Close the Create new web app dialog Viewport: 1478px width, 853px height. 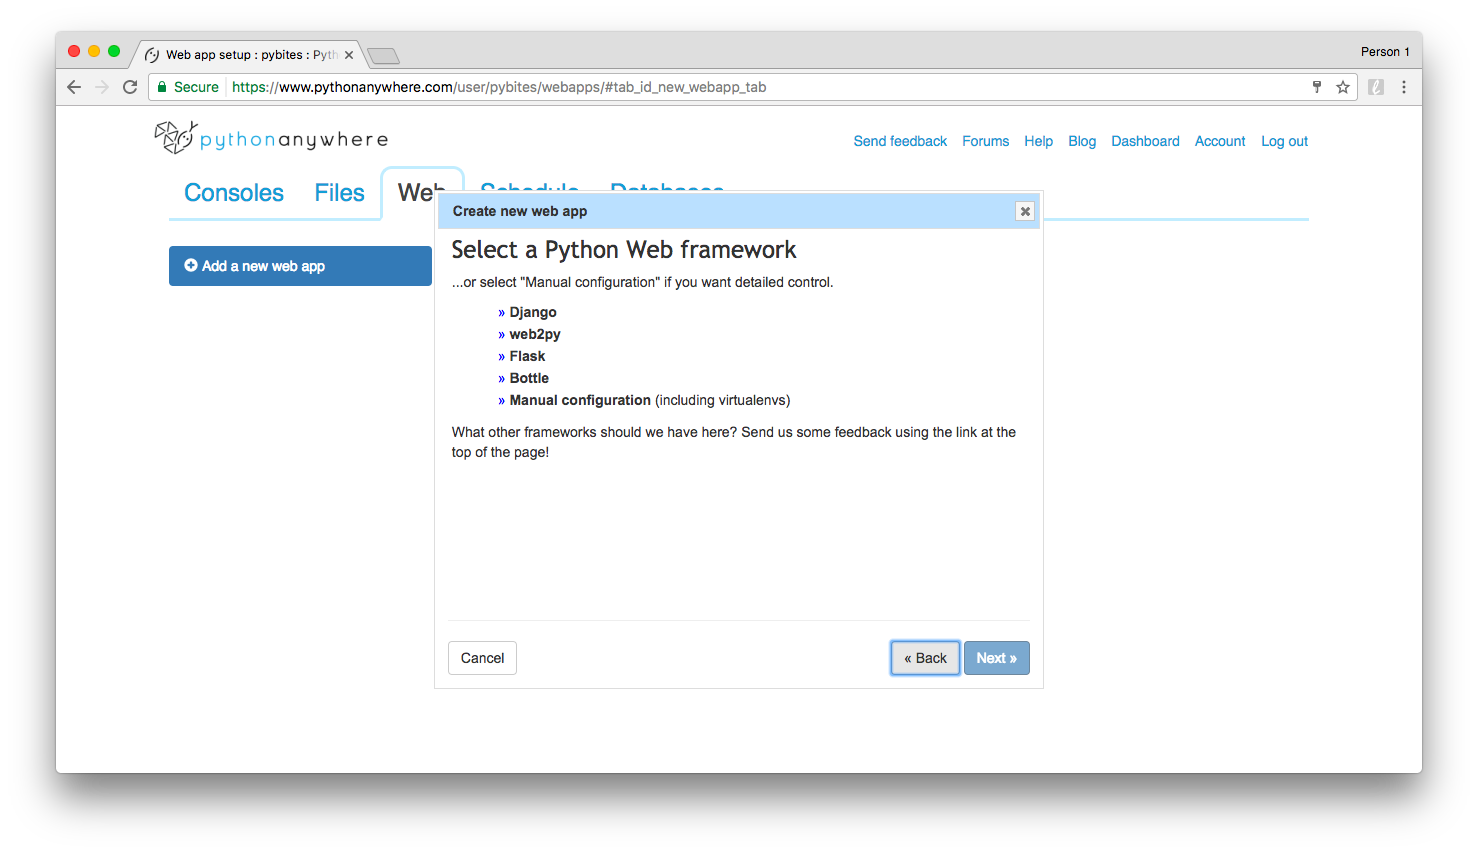(1025, 211)
